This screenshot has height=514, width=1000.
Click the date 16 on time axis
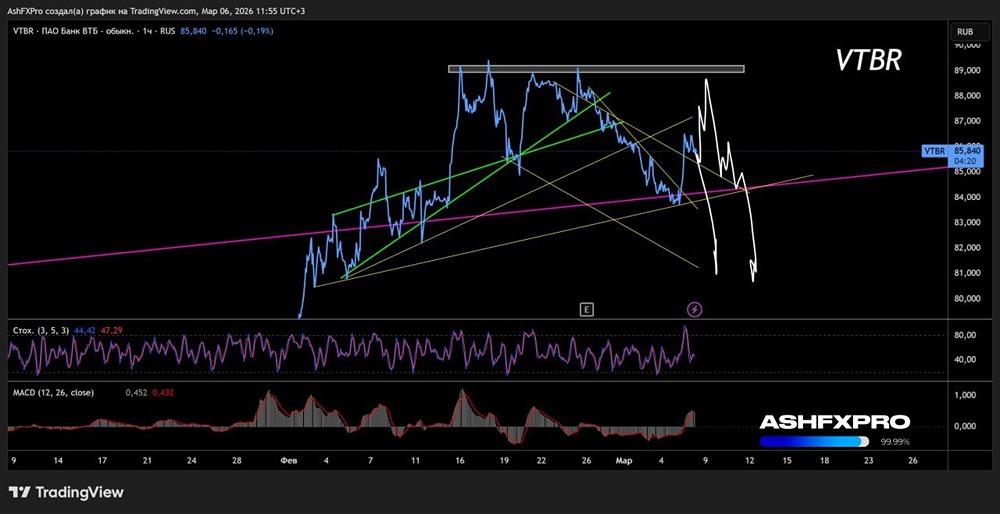pyautogui.click(x=460, y=460)
